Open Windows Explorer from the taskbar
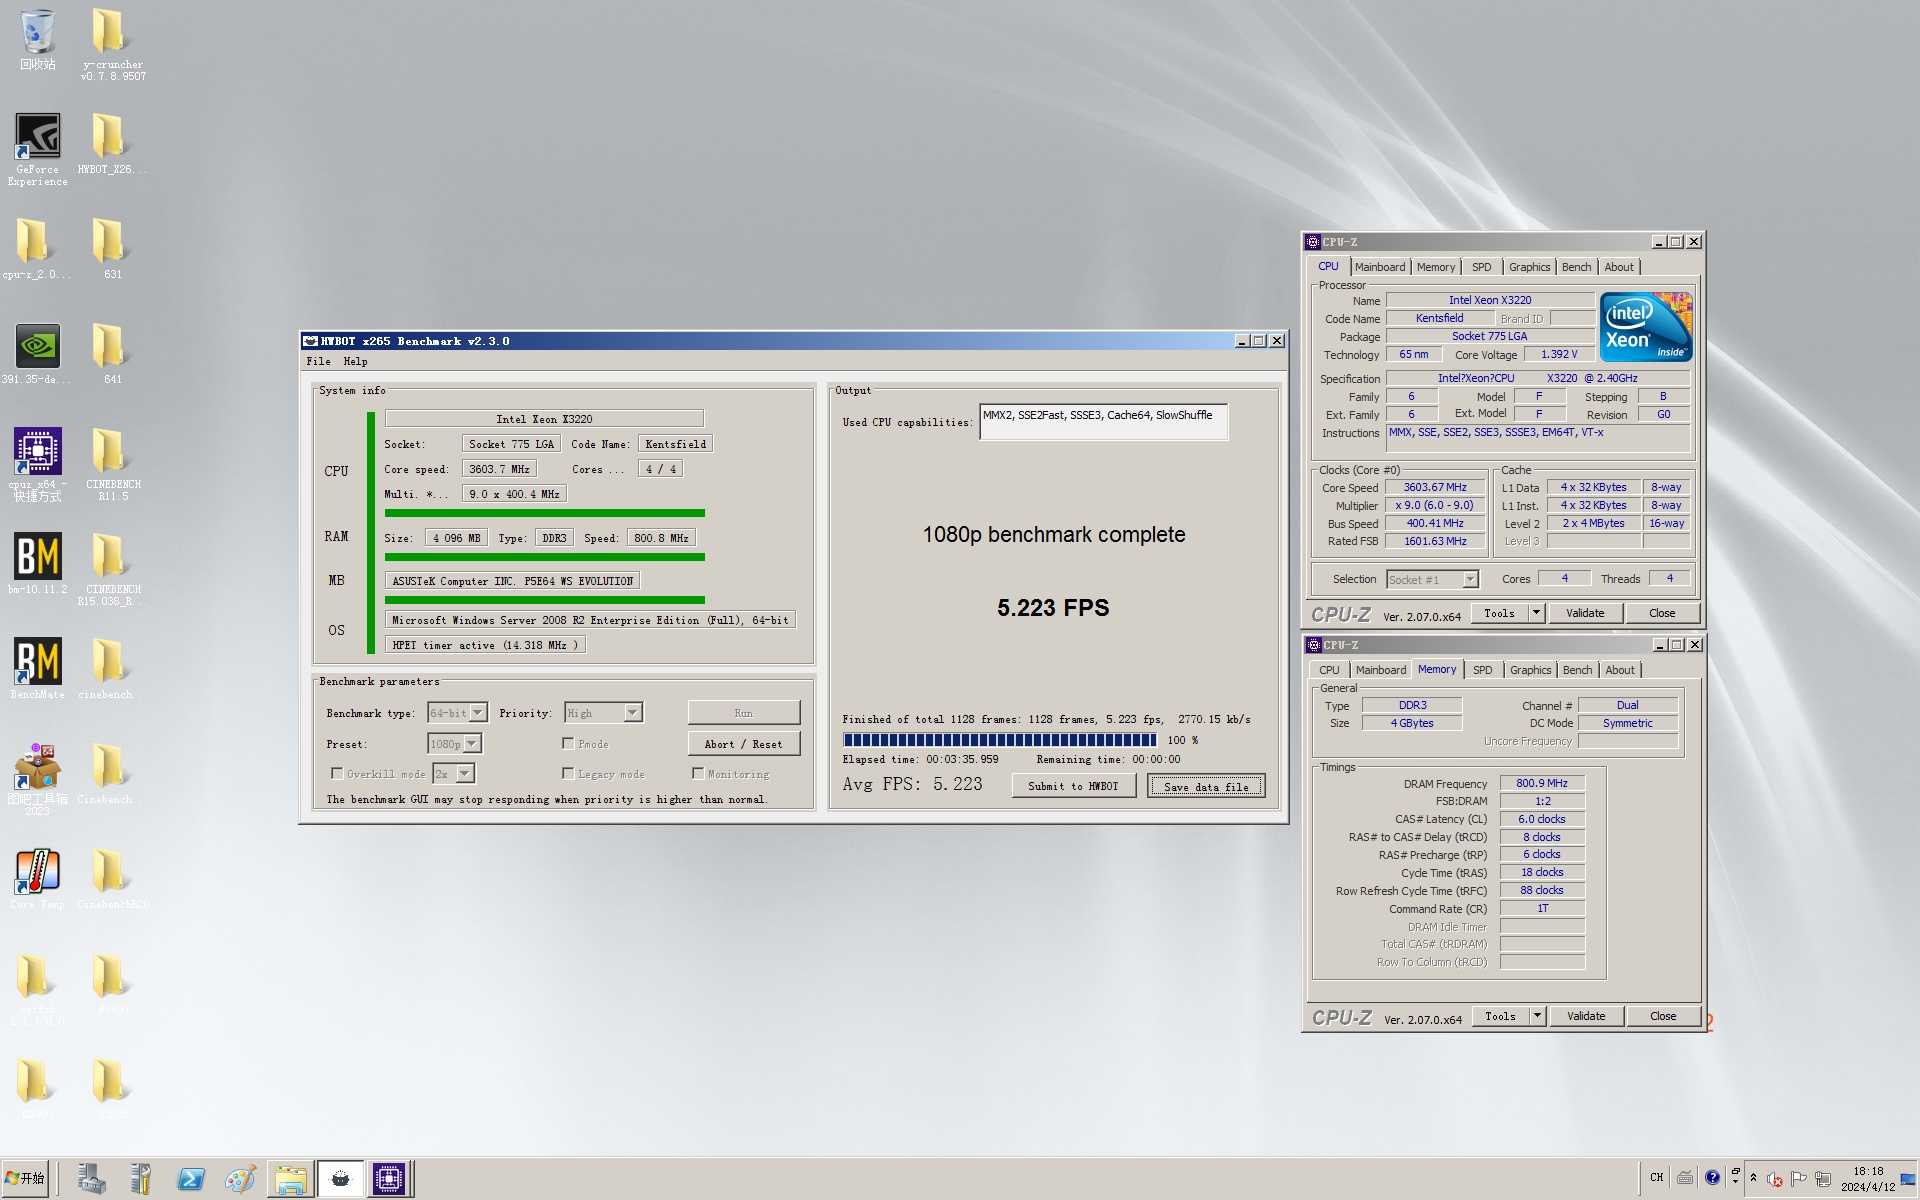 pos(290,1178)
